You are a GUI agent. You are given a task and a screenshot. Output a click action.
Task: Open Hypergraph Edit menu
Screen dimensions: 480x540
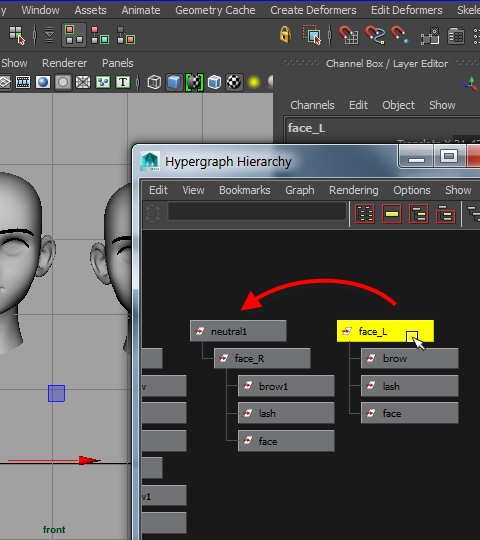(158, 190)
